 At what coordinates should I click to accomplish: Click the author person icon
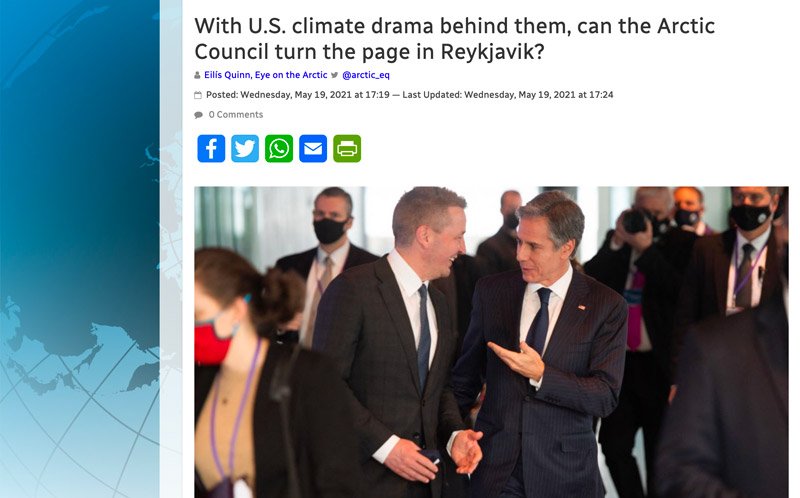click(x=197, y=76)
